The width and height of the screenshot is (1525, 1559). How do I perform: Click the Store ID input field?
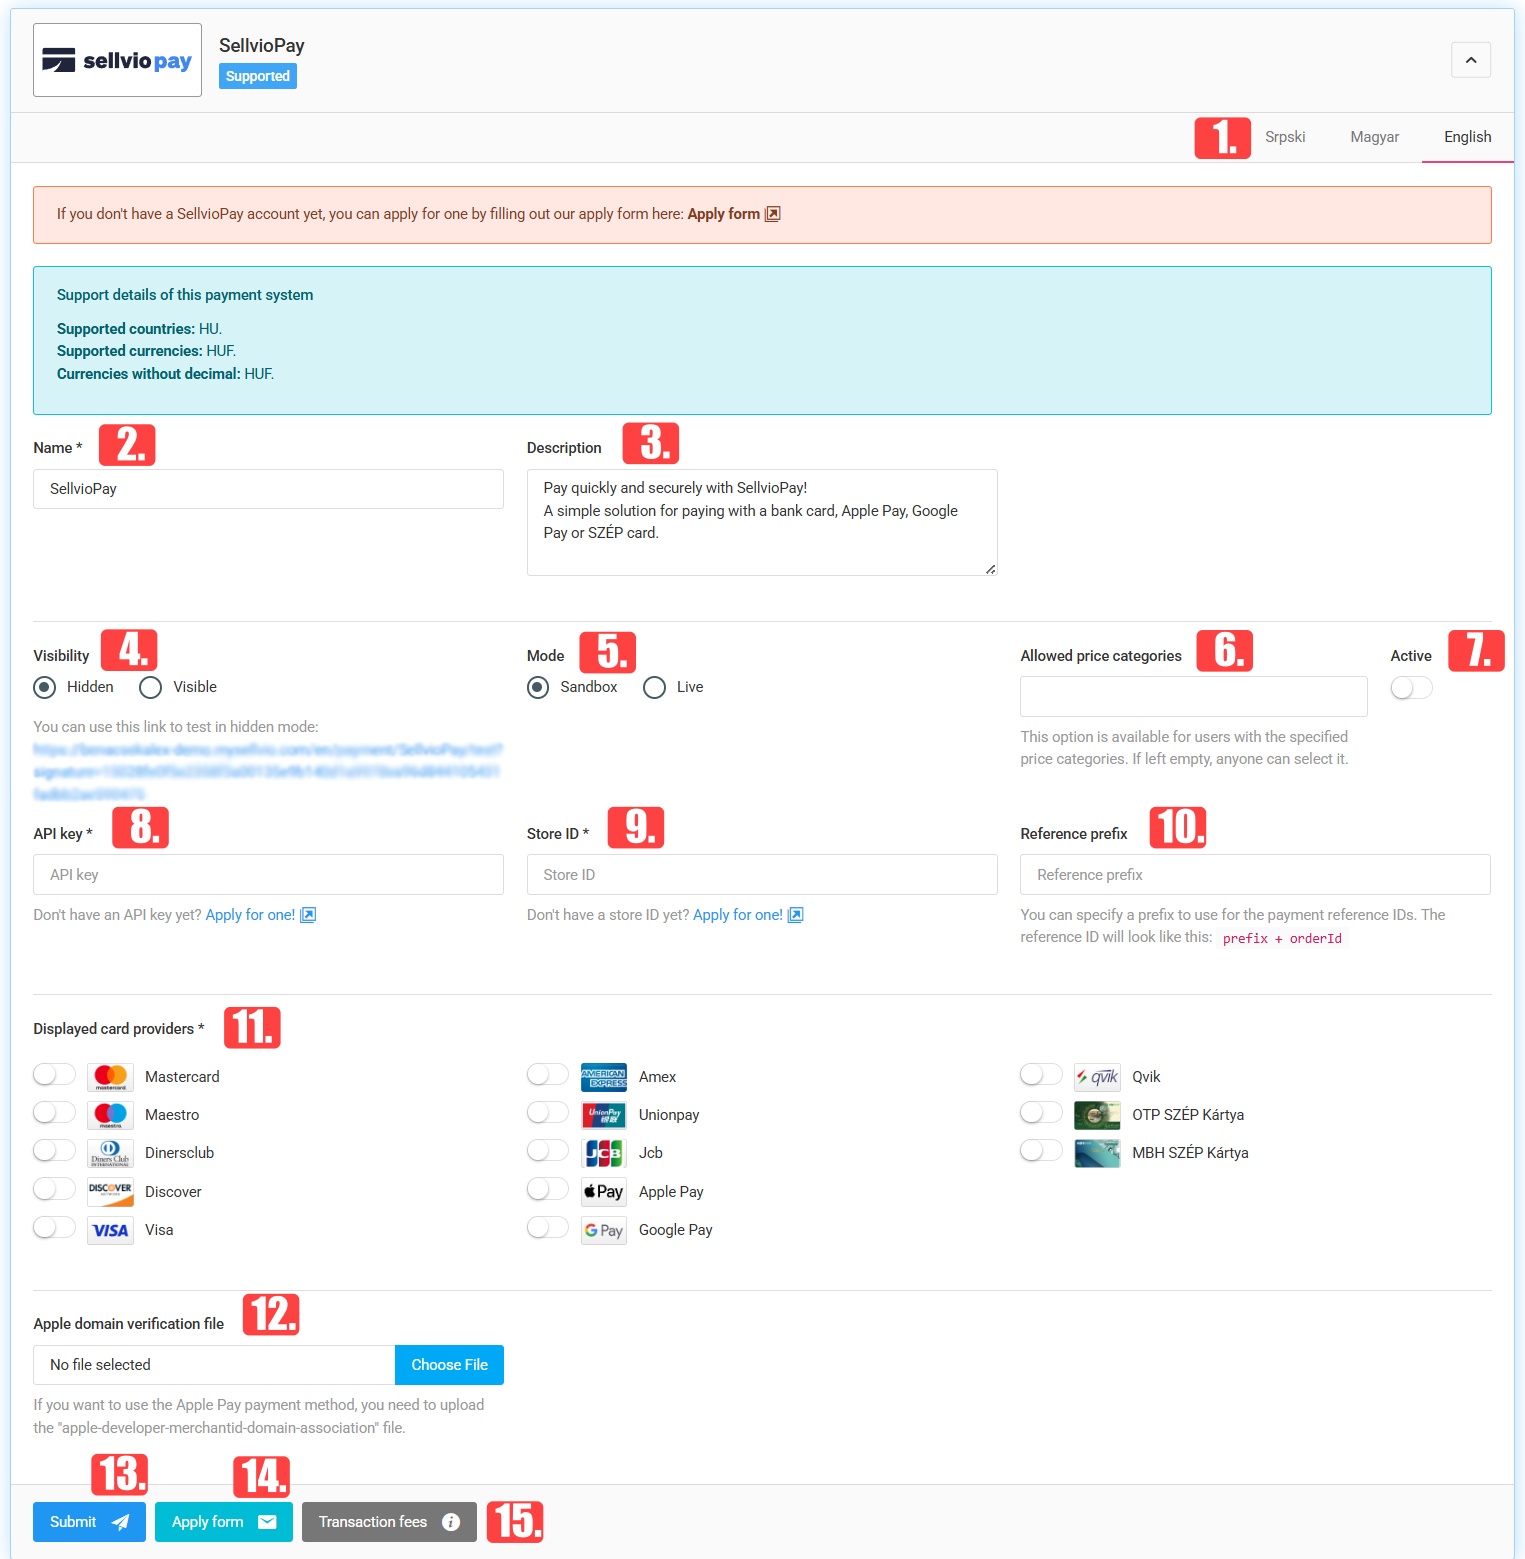point(762,875)
